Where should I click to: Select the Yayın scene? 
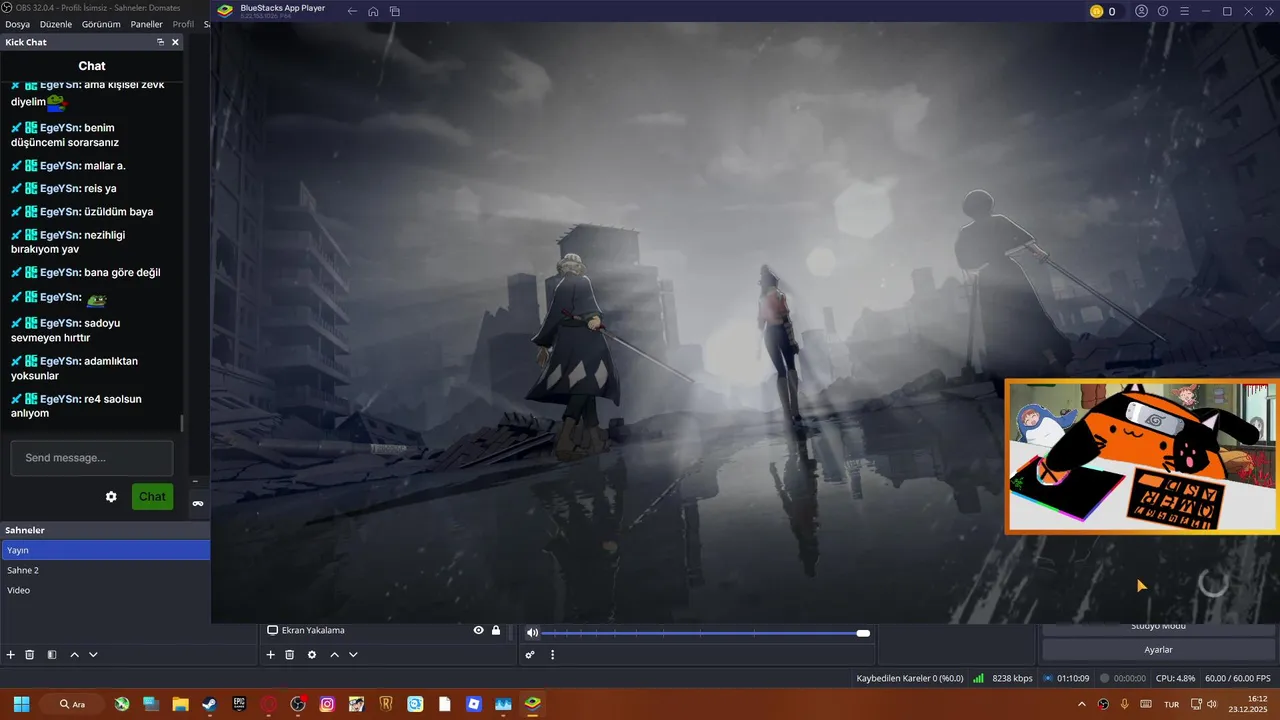pos(106,550)
